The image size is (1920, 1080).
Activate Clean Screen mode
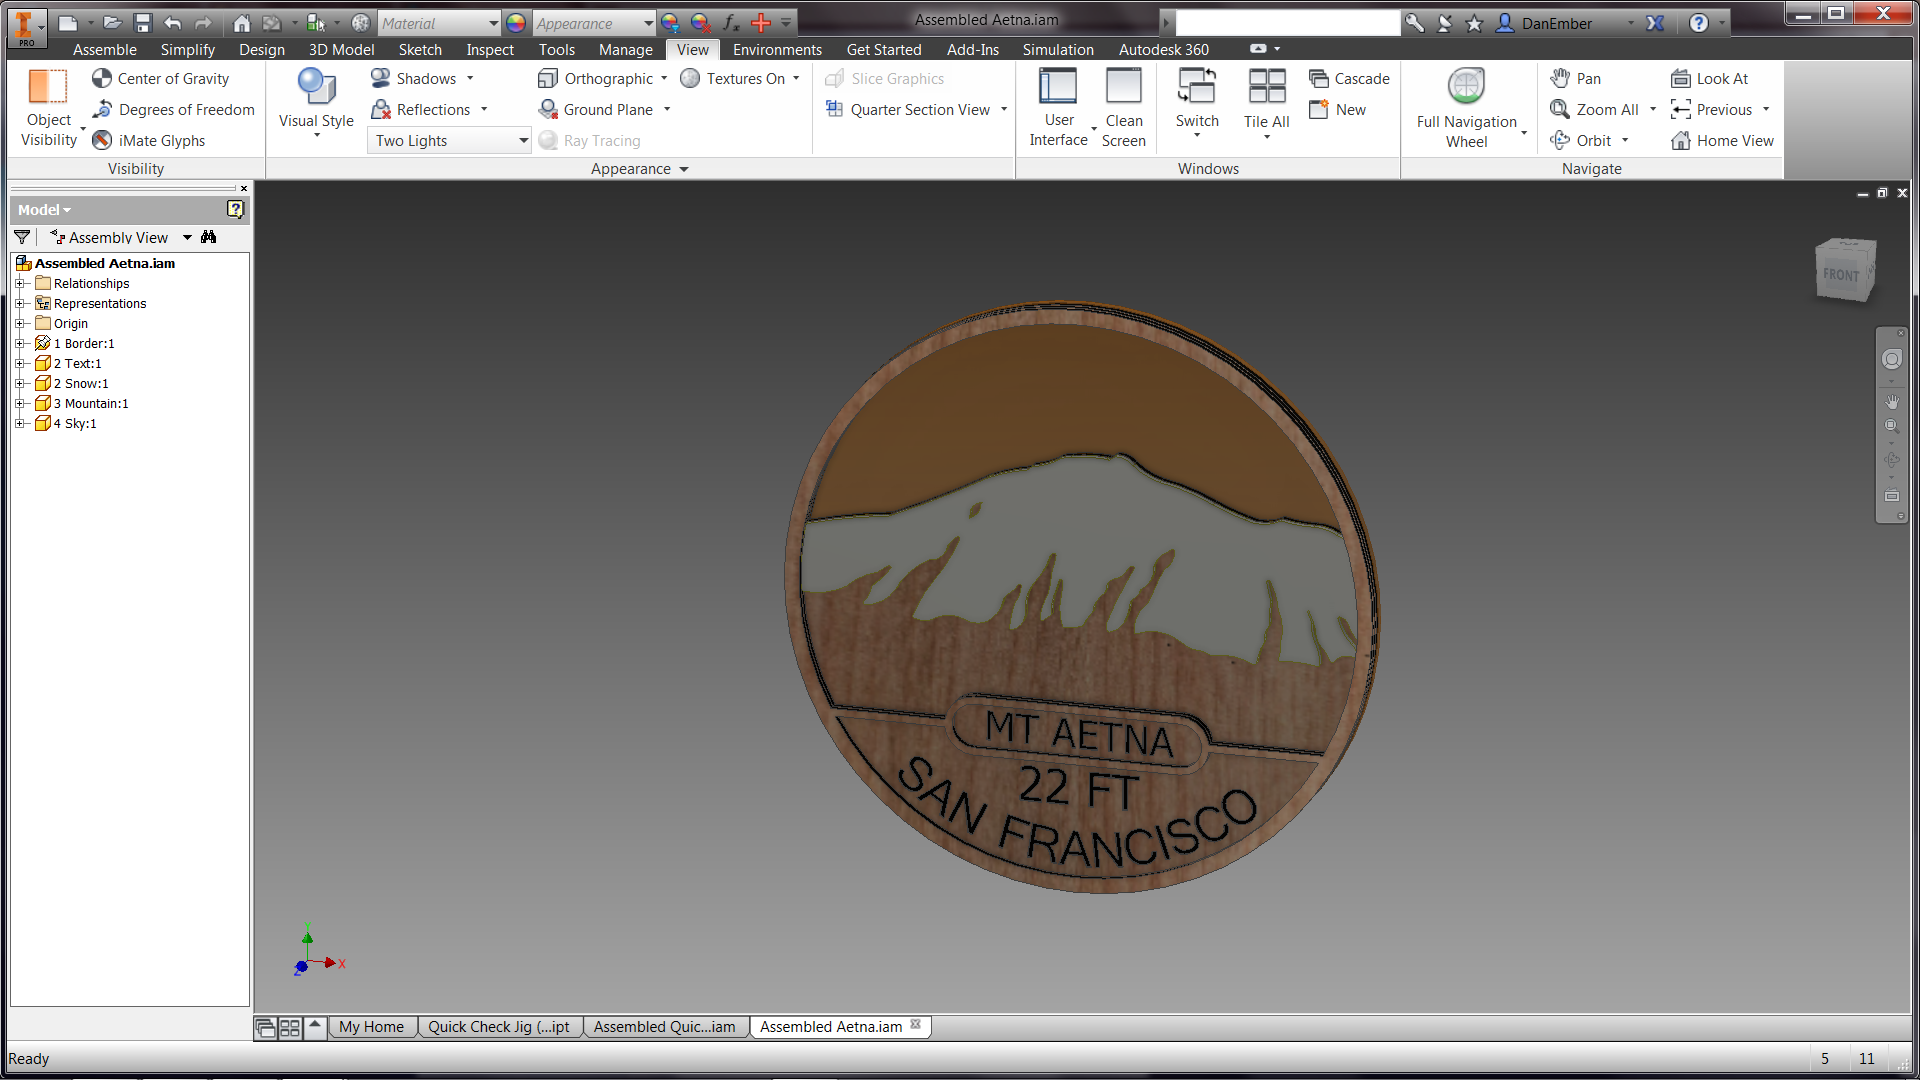click(x=1123, y=107)
